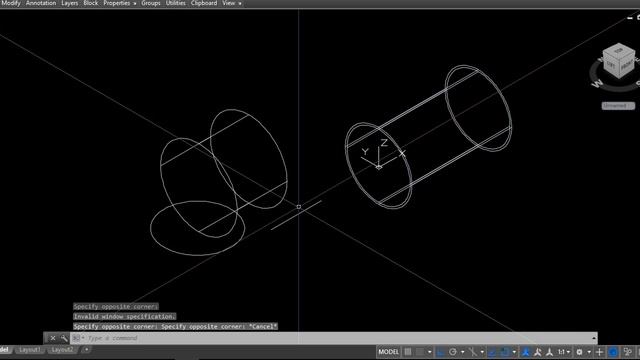This screenshot has height=360, width=640.
Task: Open the Annotation ribbon panel title
Action: (41, 3)
